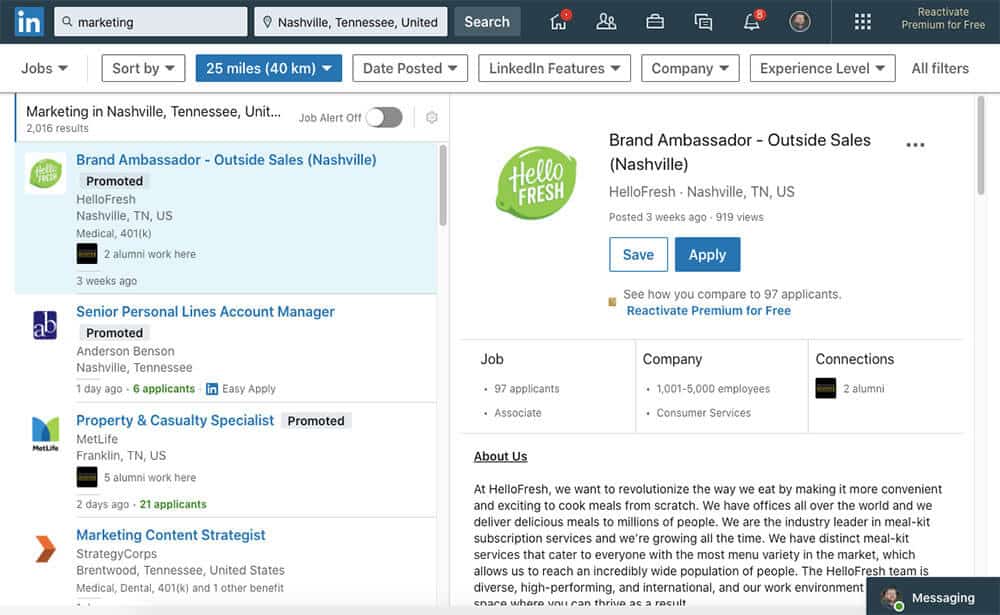1000x615 pixels.
Task: Save the HelloFresh job
Action: coord(638,255)
